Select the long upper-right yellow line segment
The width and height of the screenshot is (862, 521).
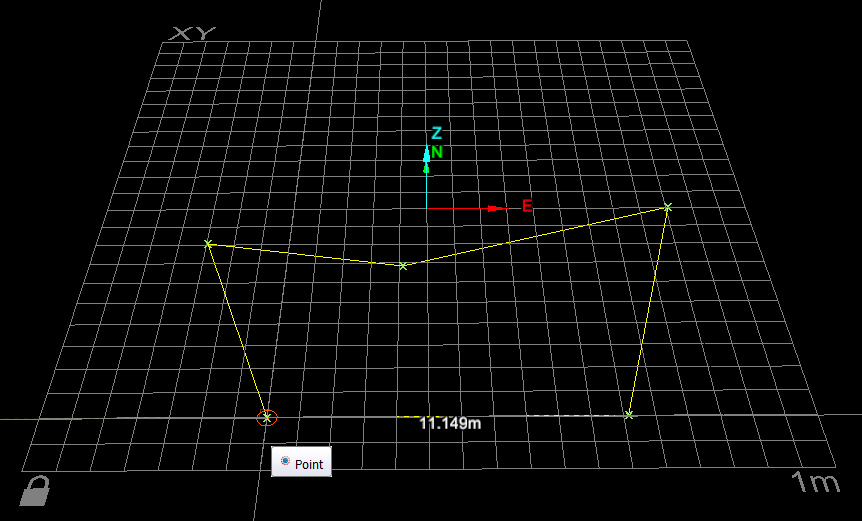coord(535,236)
